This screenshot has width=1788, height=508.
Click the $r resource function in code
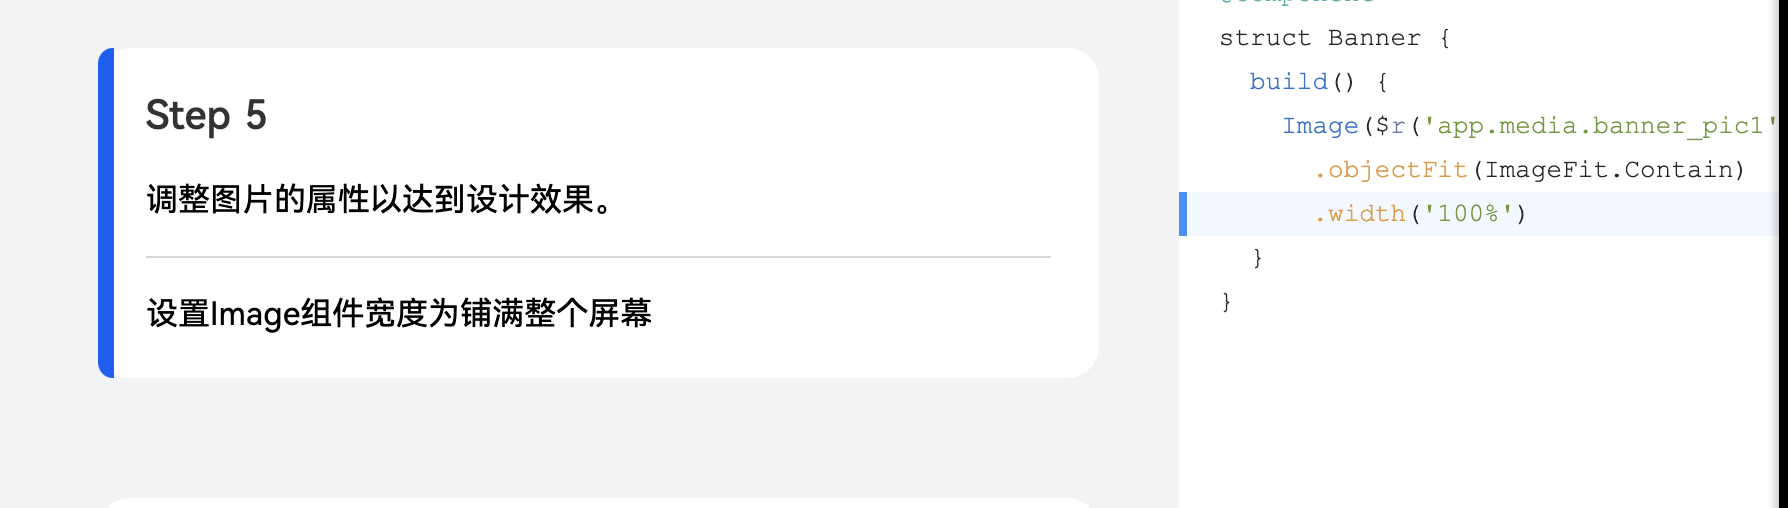[x=1391, y=126]
